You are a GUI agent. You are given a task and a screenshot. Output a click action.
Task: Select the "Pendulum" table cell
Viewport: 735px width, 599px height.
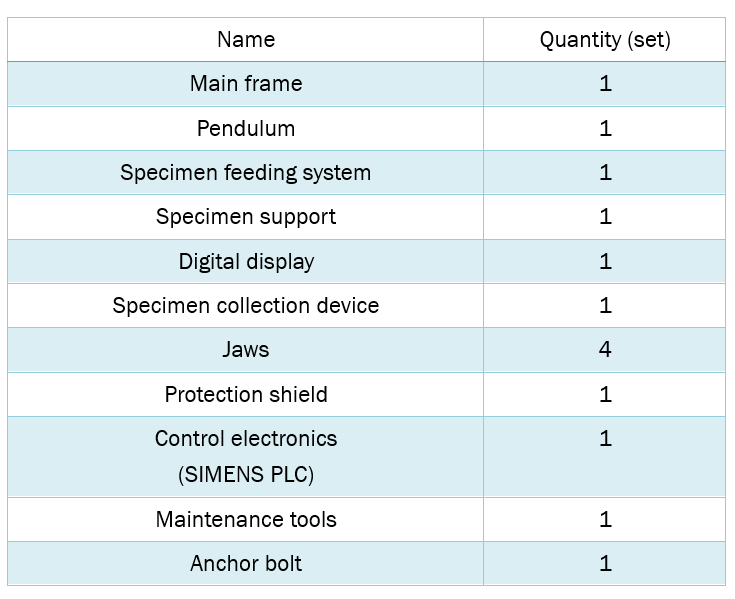tap(246, 129)
